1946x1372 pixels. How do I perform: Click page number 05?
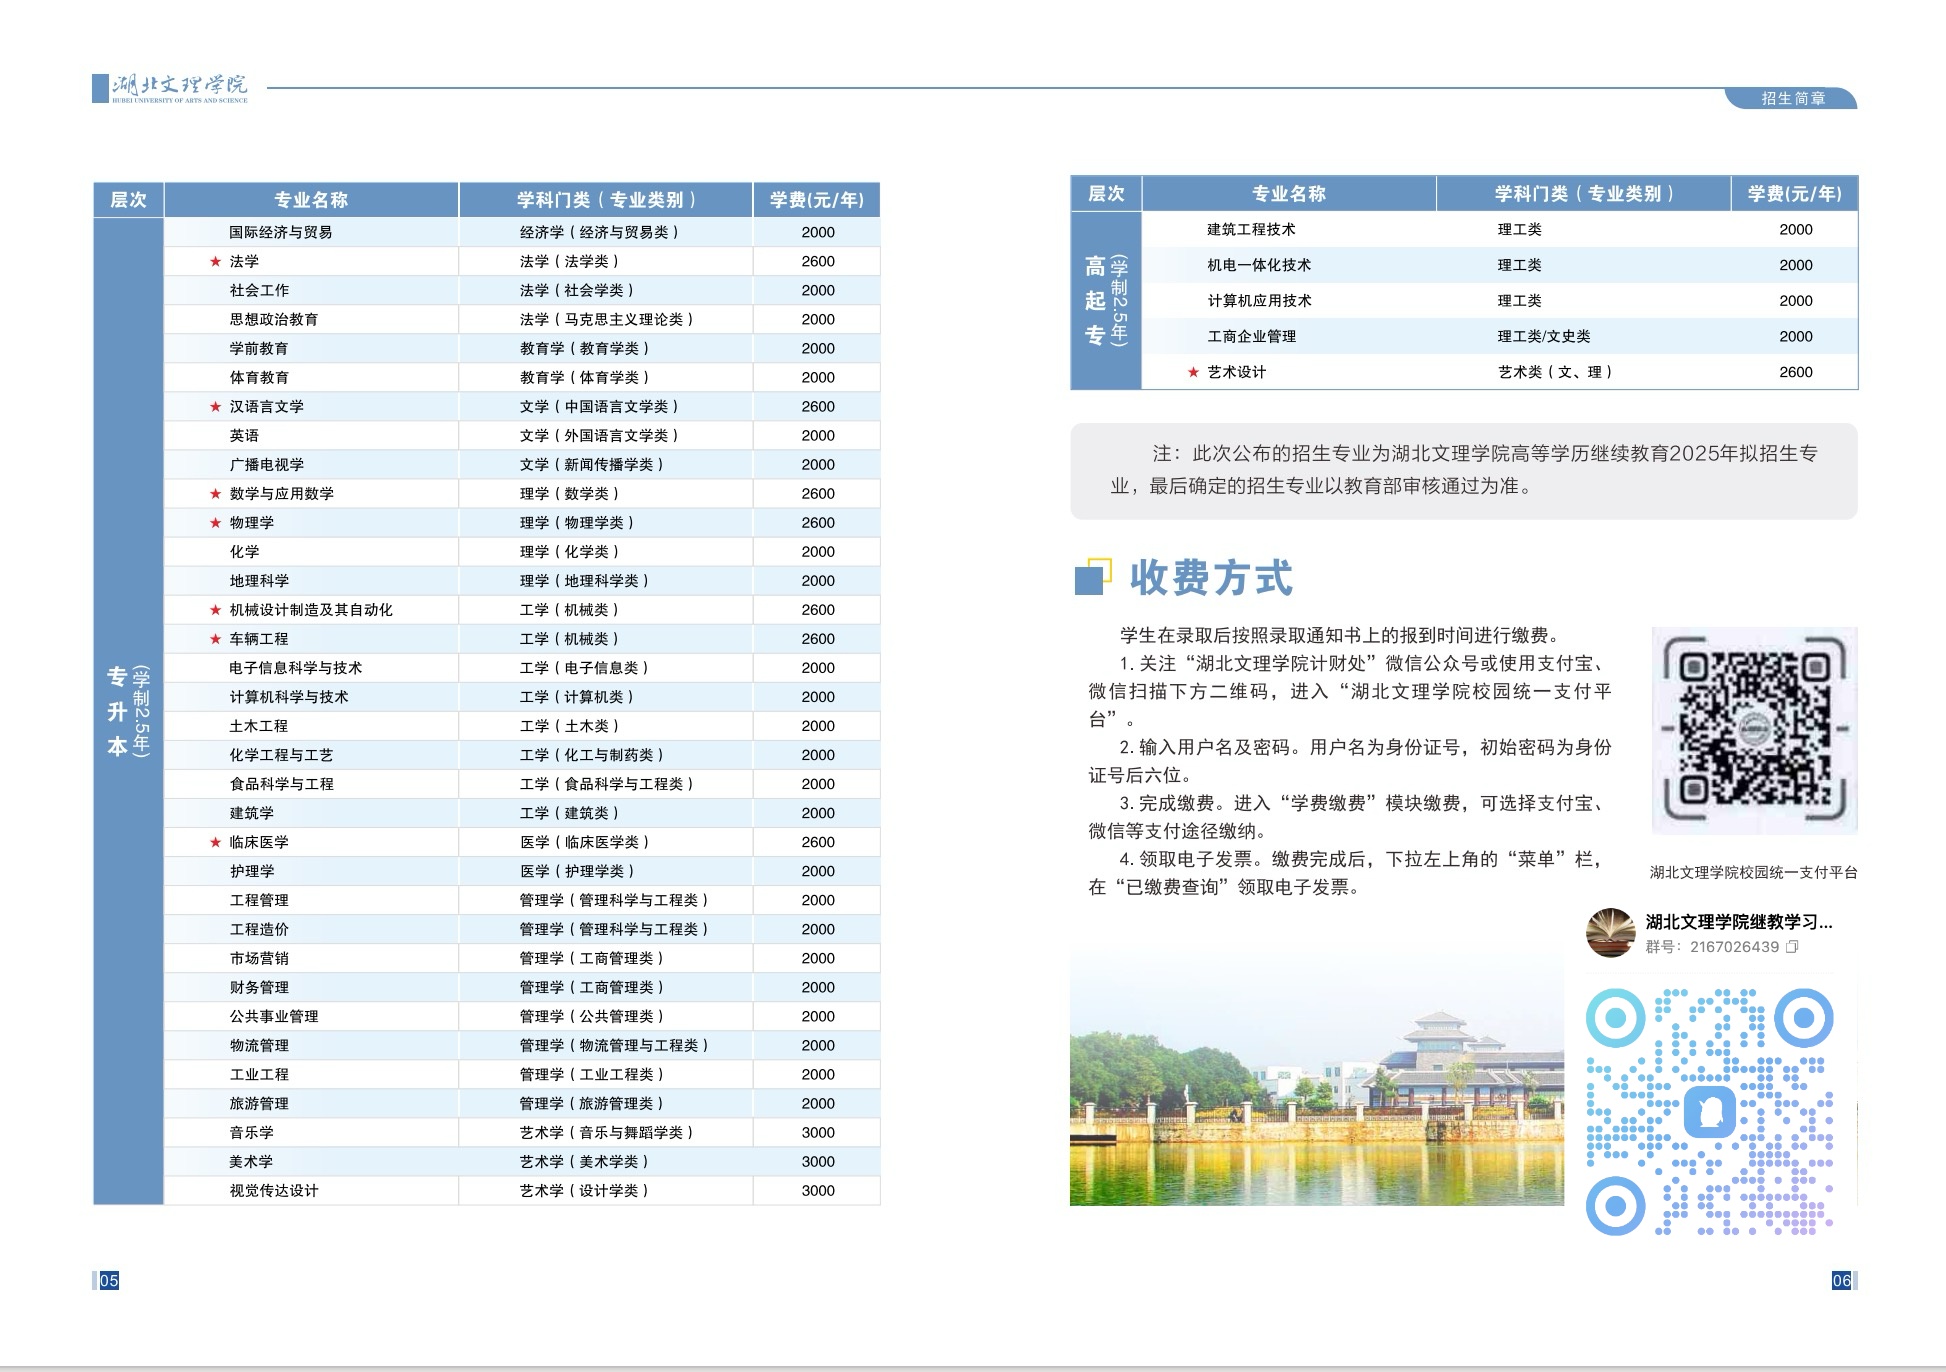click(x=108, y=1280)
